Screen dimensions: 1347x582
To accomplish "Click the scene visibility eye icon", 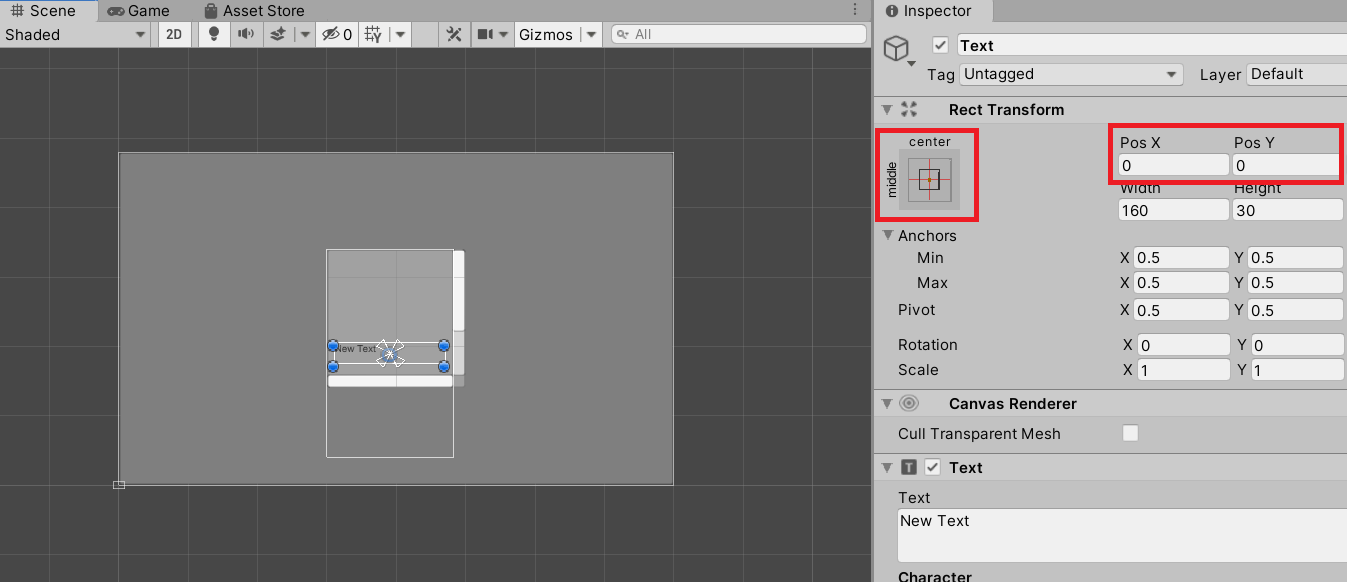I will (330, 34).
